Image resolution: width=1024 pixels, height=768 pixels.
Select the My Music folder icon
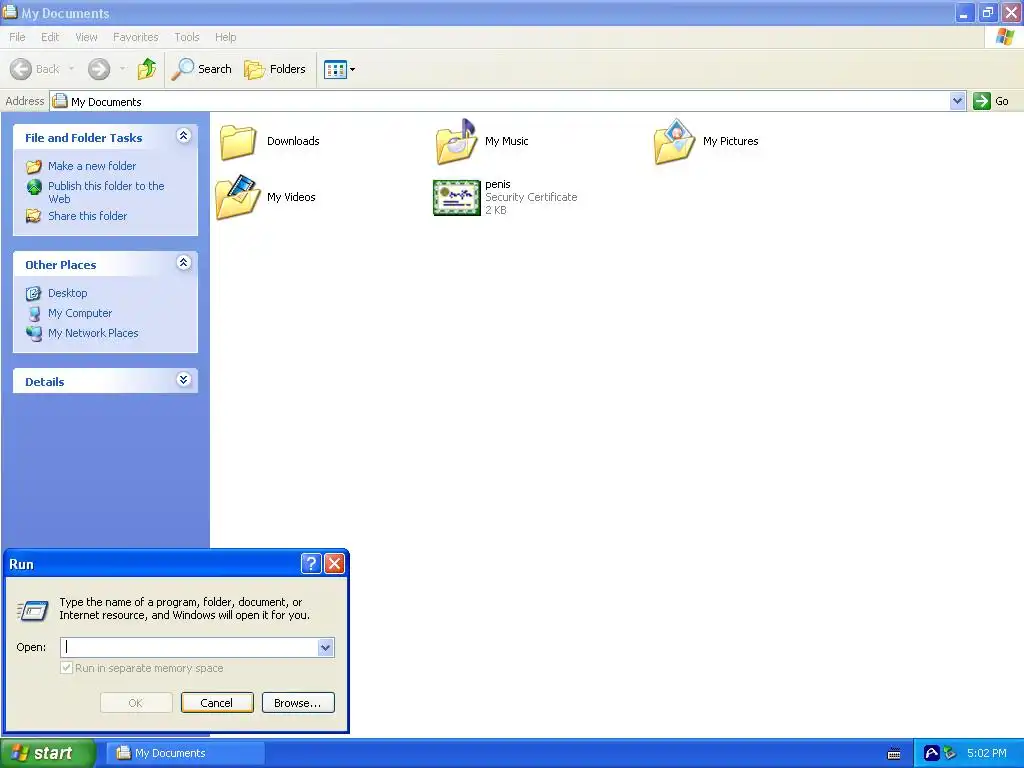coord(456,141)
